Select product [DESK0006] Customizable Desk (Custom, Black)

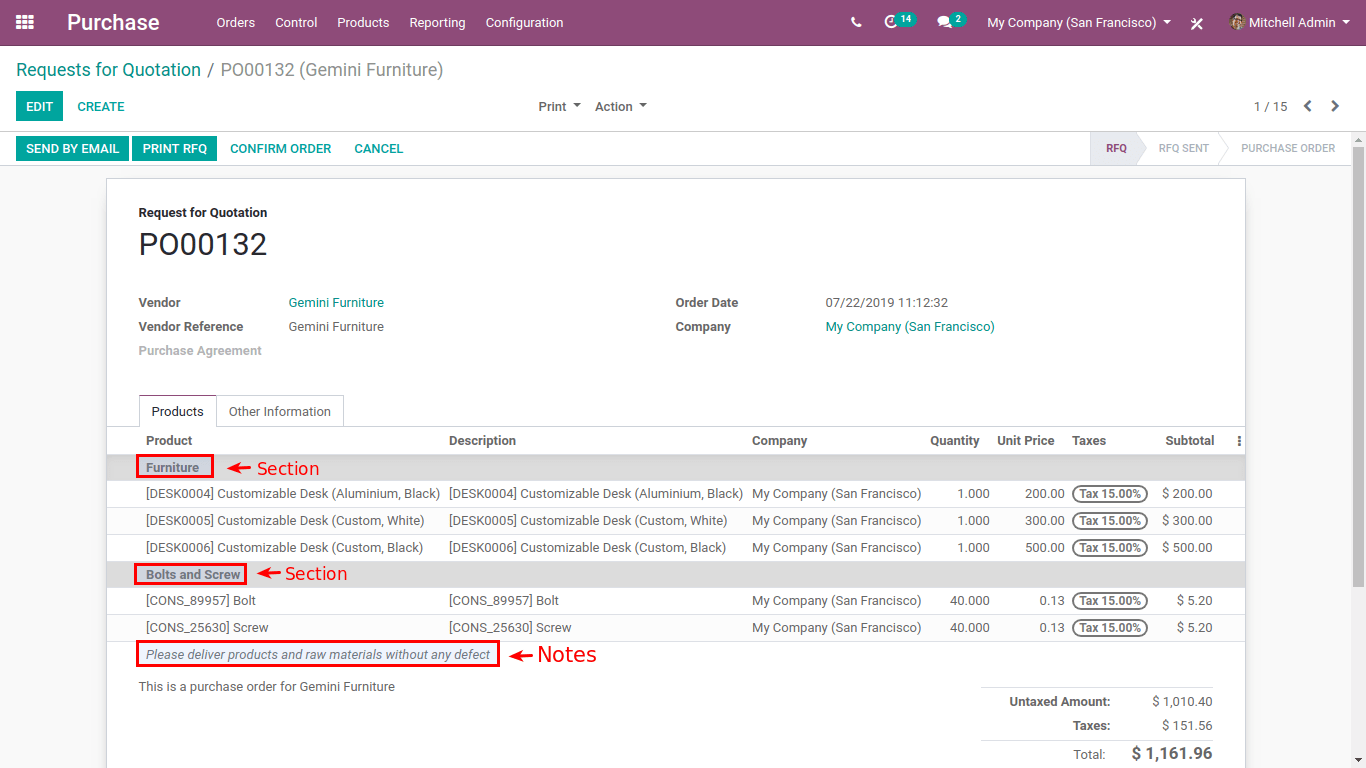pos(285,548)
